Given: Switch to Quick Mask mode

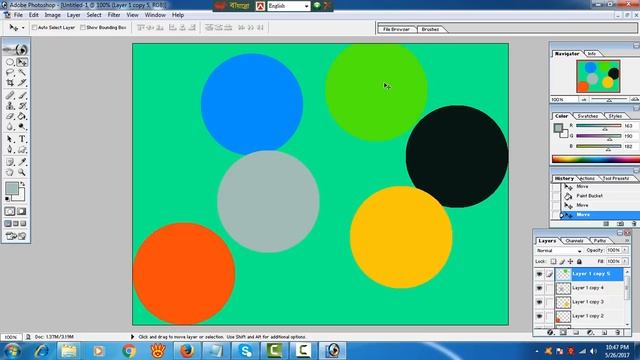Looking at the screenshot, I should [22, 211].
